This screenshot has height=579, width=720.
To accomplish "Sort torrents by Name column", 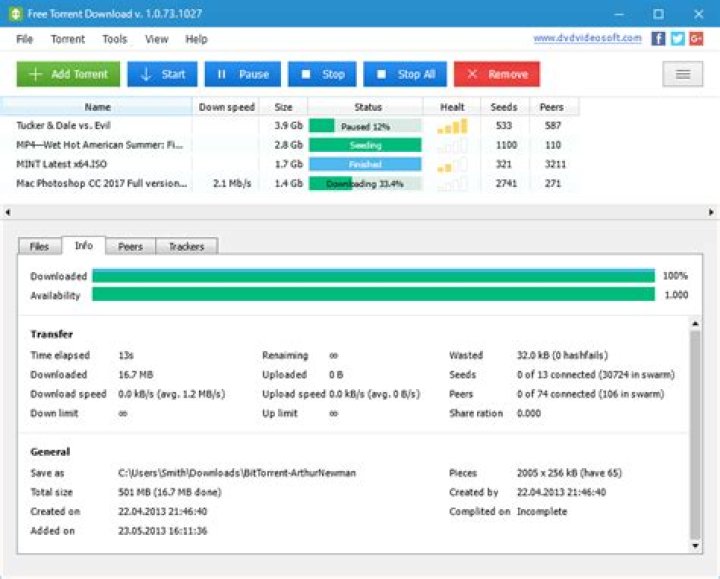I will click(97, 107).
